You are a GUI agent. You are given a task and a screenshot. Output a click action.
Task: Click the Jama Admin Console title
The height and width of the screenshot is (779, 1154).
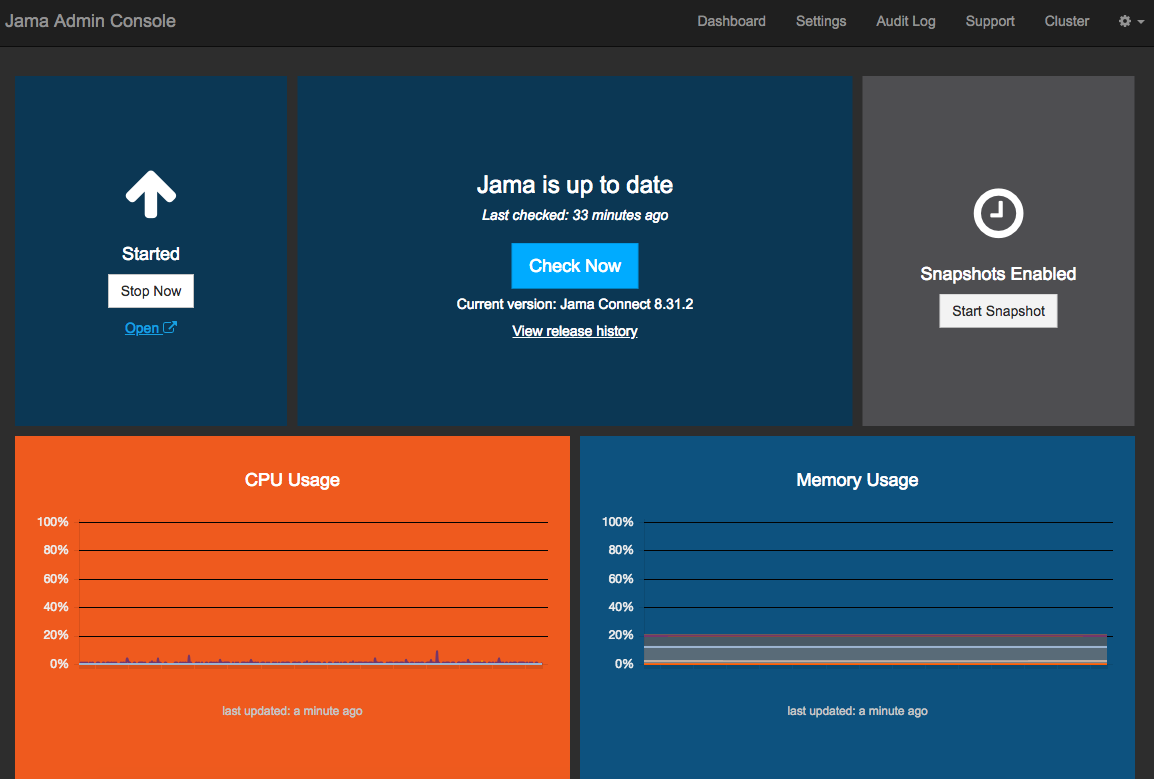point(90,21)
